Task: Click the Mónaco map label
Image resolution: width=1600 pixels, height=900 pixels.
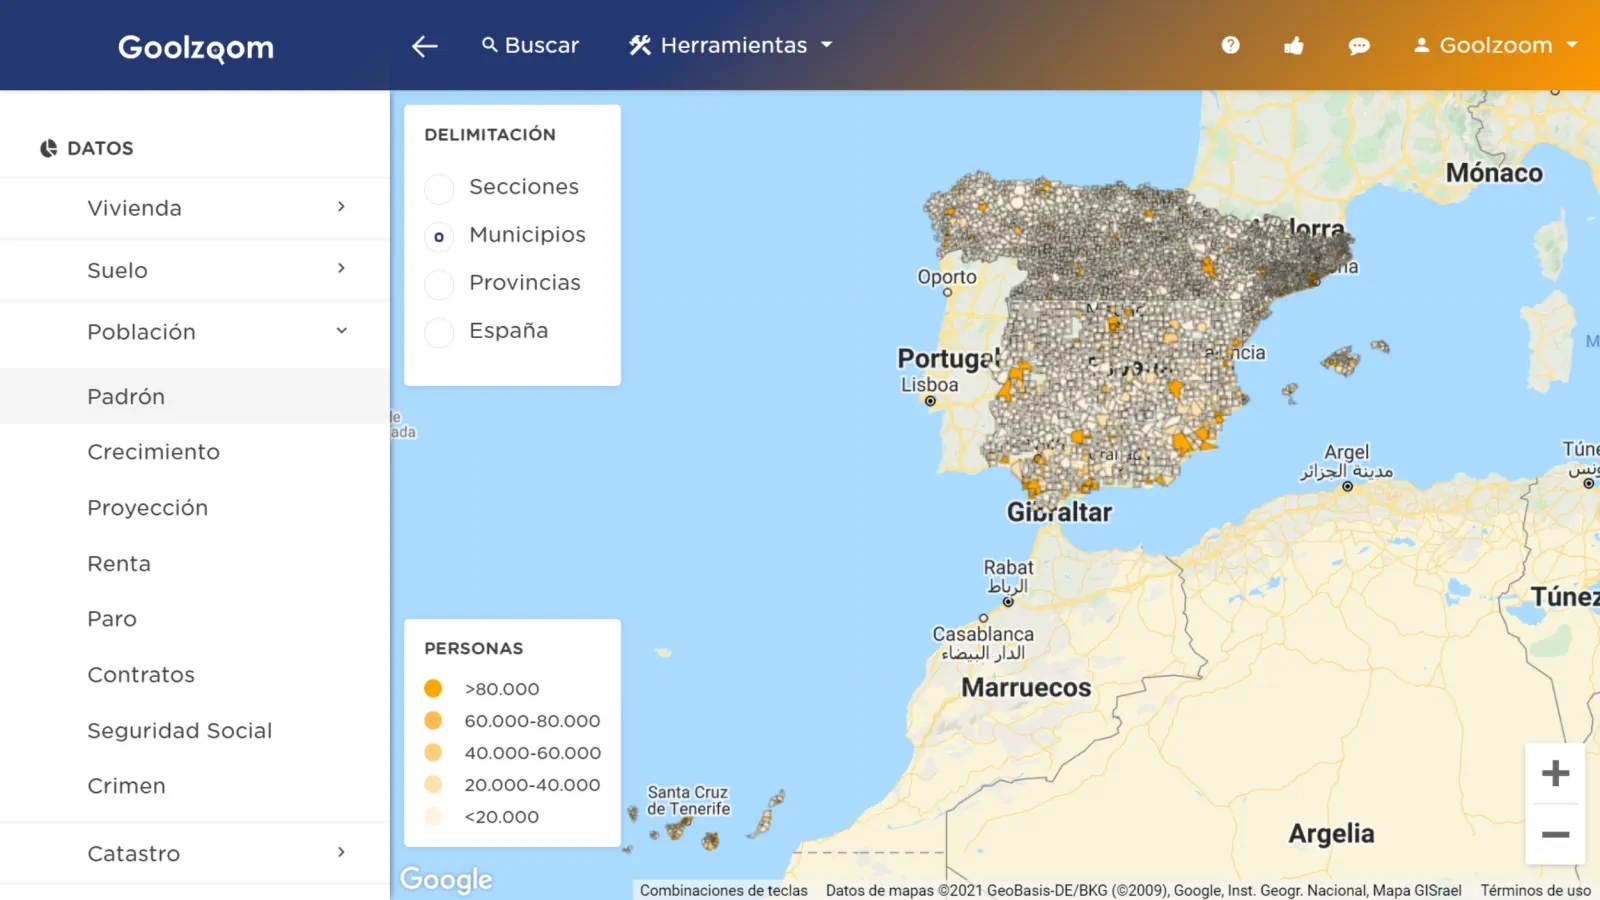Action: click(x=1494, y=173)
